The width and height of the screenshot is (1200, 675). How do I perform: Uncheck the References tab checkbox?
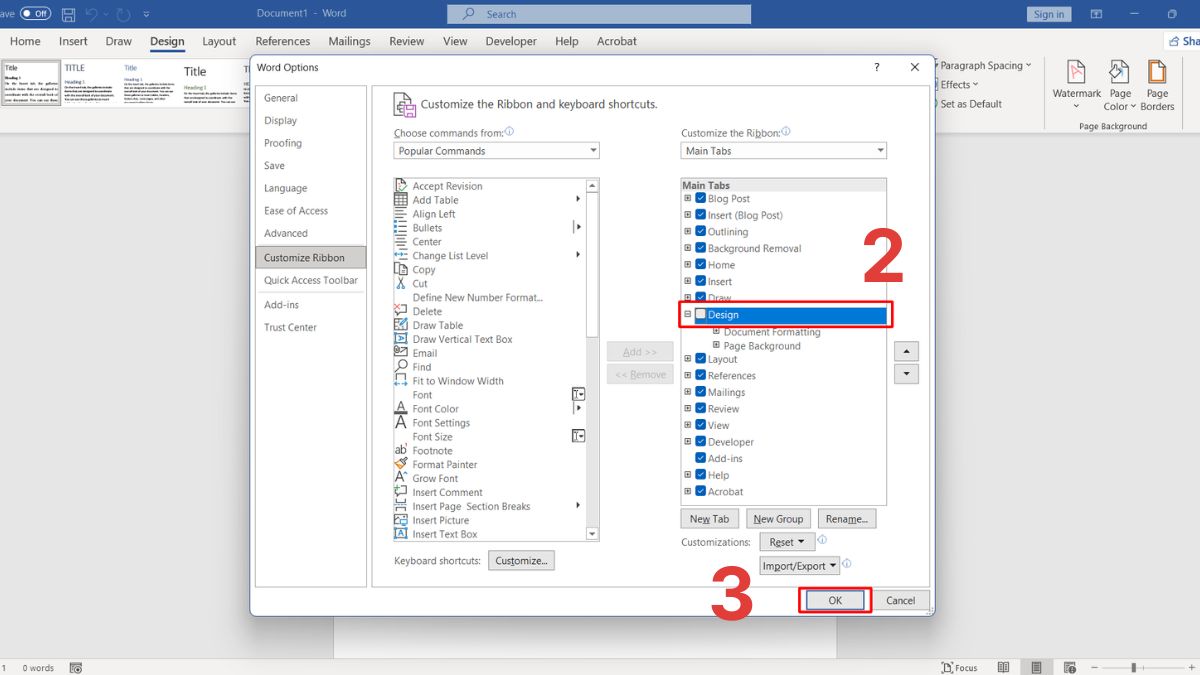[x=701, y=376]
